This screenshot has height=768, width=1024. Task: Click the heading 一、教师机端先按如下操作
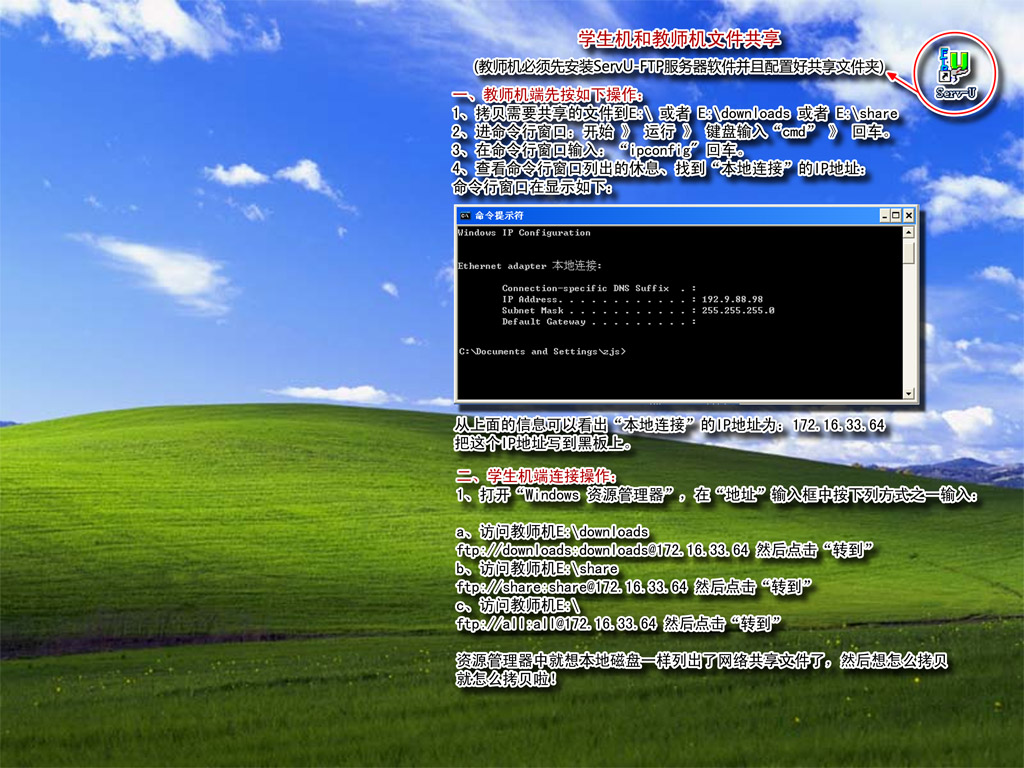tap(547, 95)
